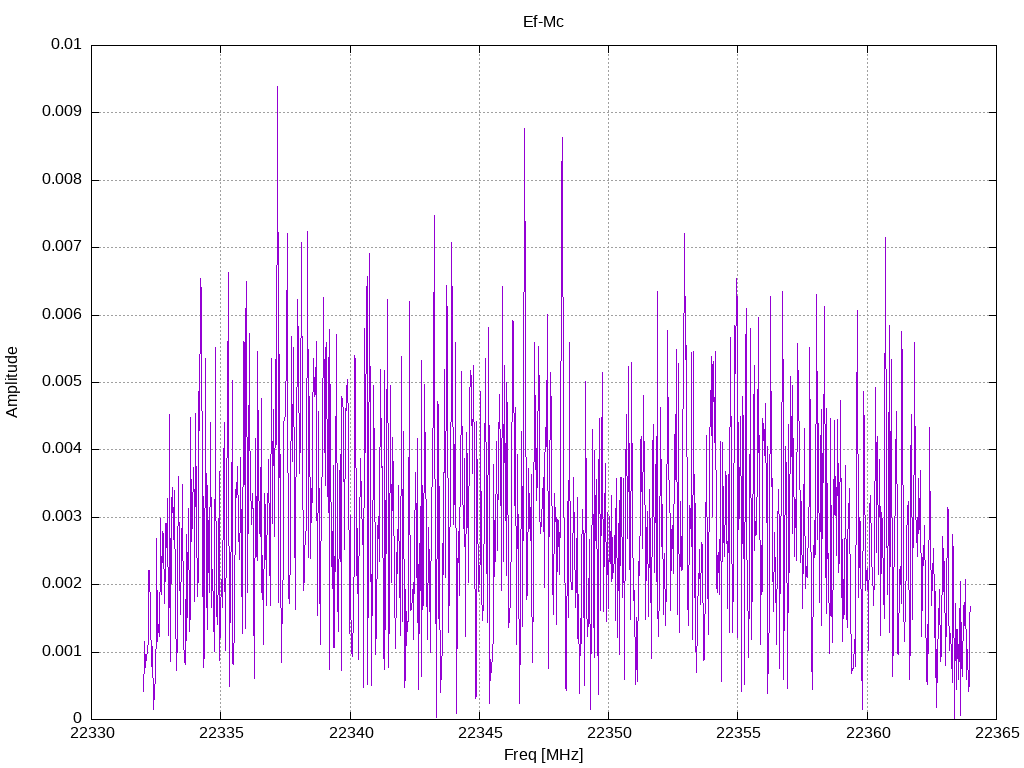Viewport: 1024px width, 768px height.
Task: Click the 'Freq [MHz]' x-axis label
Action: pyautogui.click(x=543, y=754)
